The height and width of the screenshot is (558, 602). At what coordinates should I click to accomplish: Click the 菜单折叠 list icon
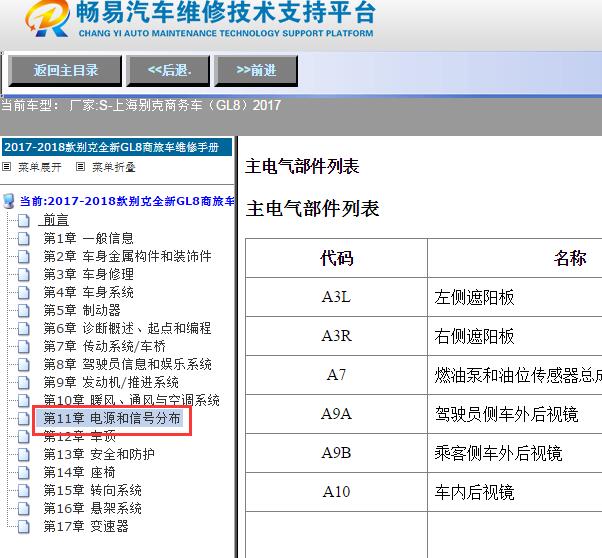click(x=80, y=167)
